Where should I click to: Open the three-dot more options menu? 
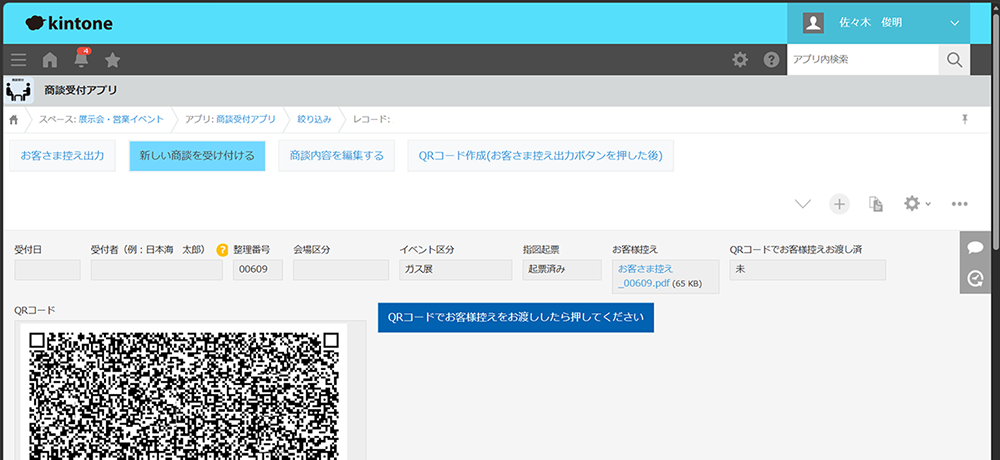tap(960, 204)
